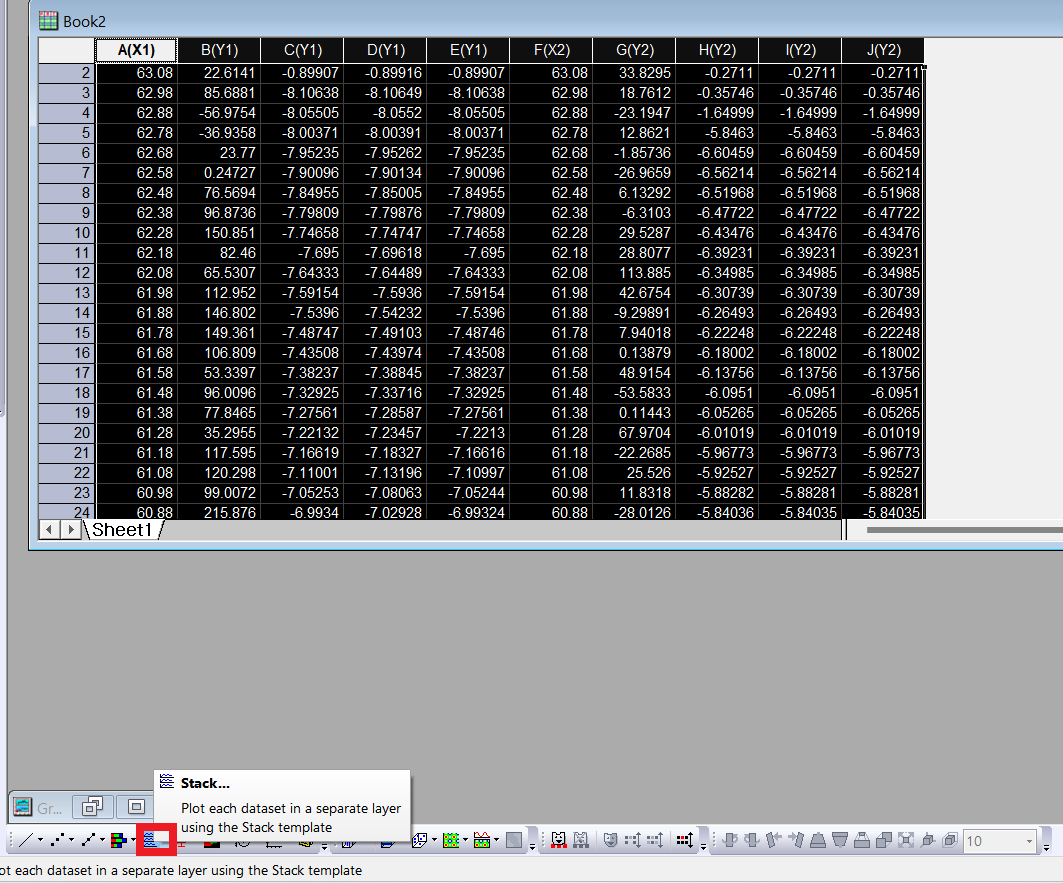The width and height of the screenshot is (1063, 883).
Task: Click the 3D tilt right arrow icon
Action: click(x=795, y=840)
